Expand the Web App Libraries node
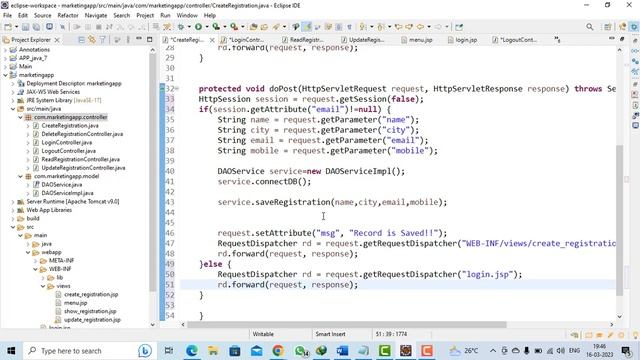Image resolution: width=640 pixels, height=360 pixels. pos(13,210)
